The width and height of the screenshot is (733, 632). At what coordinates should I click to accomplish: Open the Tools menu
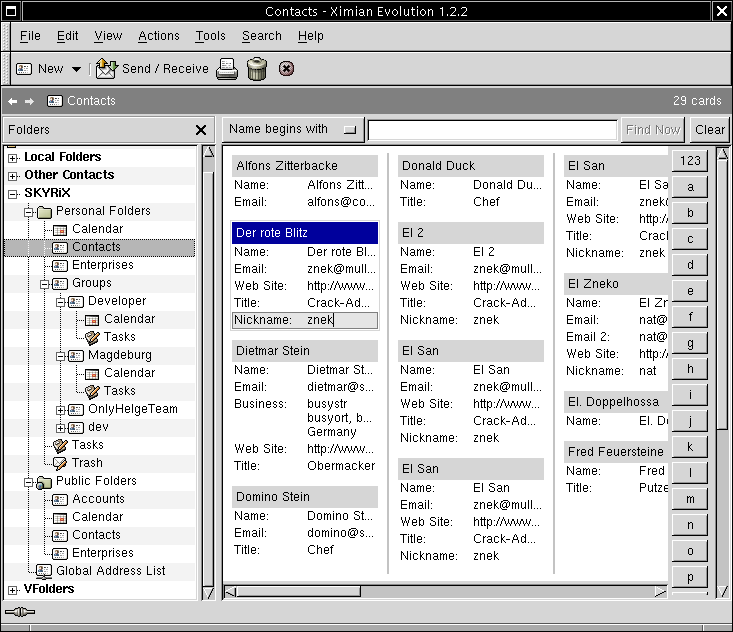pos(210,36)
